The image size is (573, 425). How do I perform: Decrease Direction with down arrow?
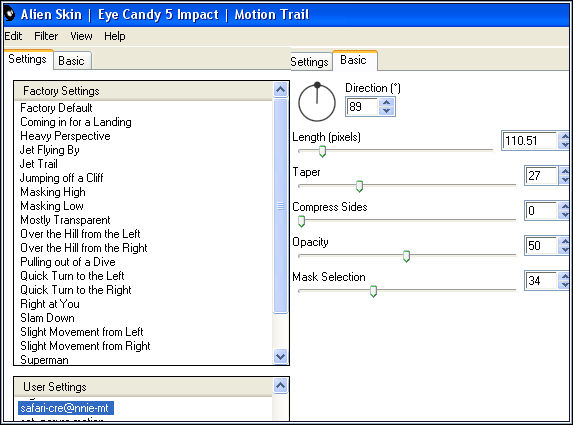[x=387, y=111]
